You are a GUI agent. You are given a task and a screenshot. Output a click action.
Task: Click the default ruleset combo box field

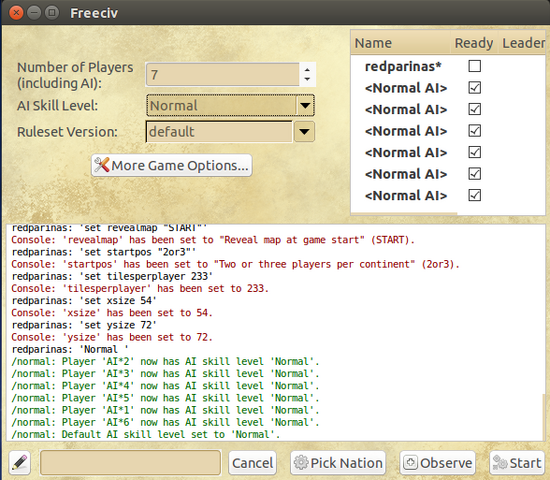coord(219,132)
